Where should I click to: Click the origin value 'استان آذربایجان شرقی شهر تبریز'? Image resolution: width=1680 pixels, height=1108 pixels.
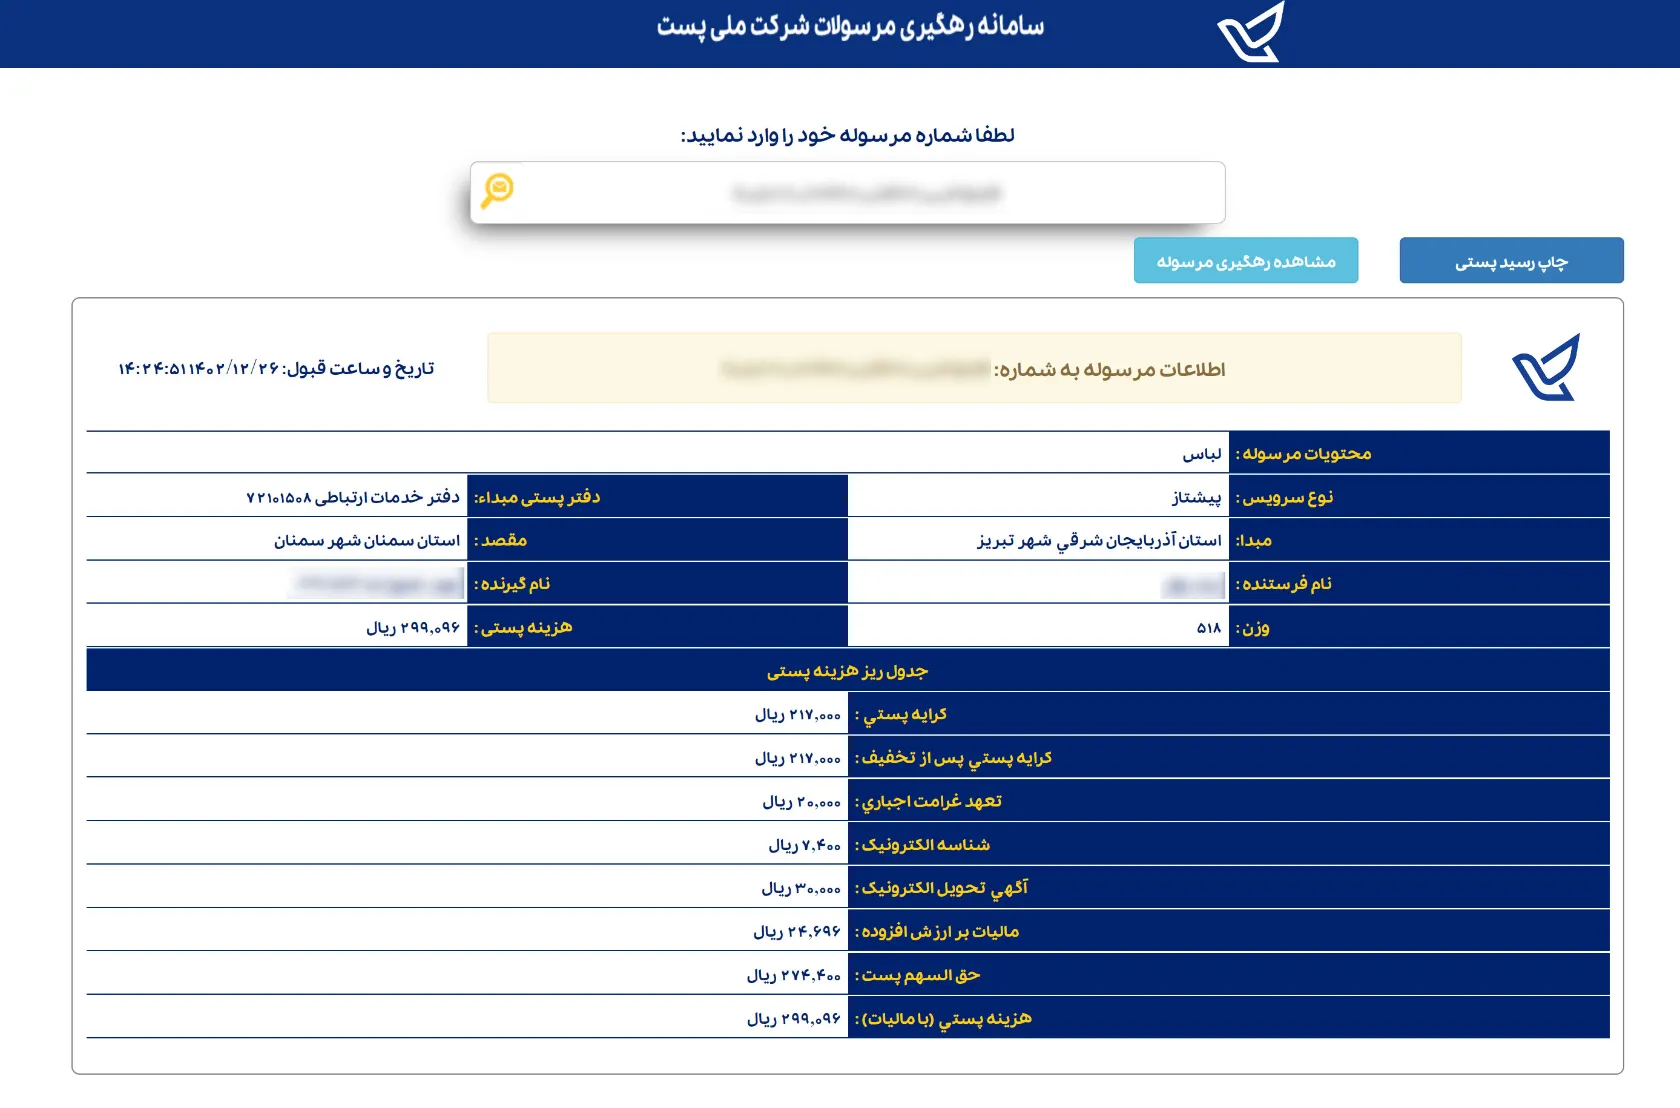pos(1099,540)
